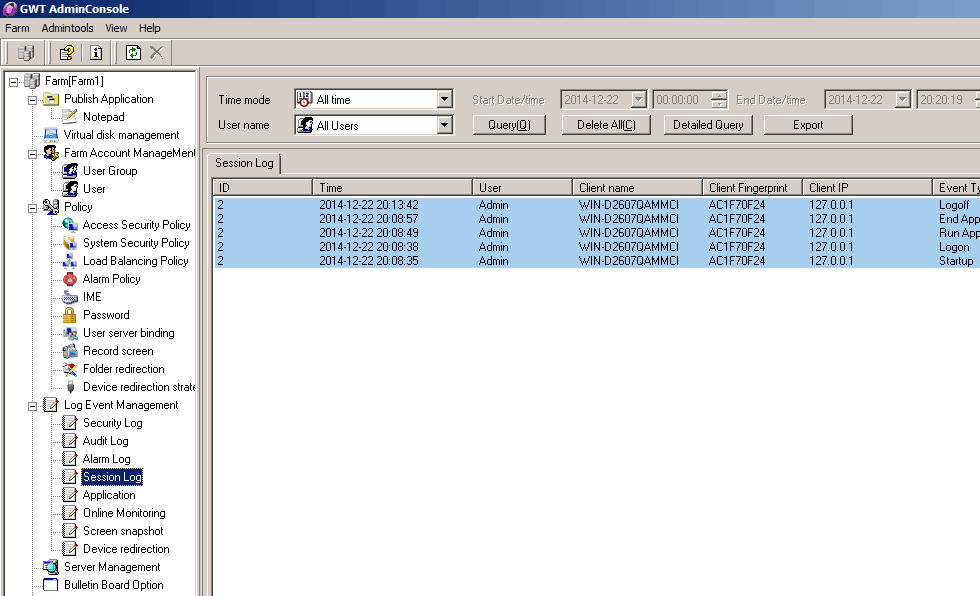Select Audit Log in the tree
Image resolution: width=980 pixels, height=596 pixels.
click(105, 441)
